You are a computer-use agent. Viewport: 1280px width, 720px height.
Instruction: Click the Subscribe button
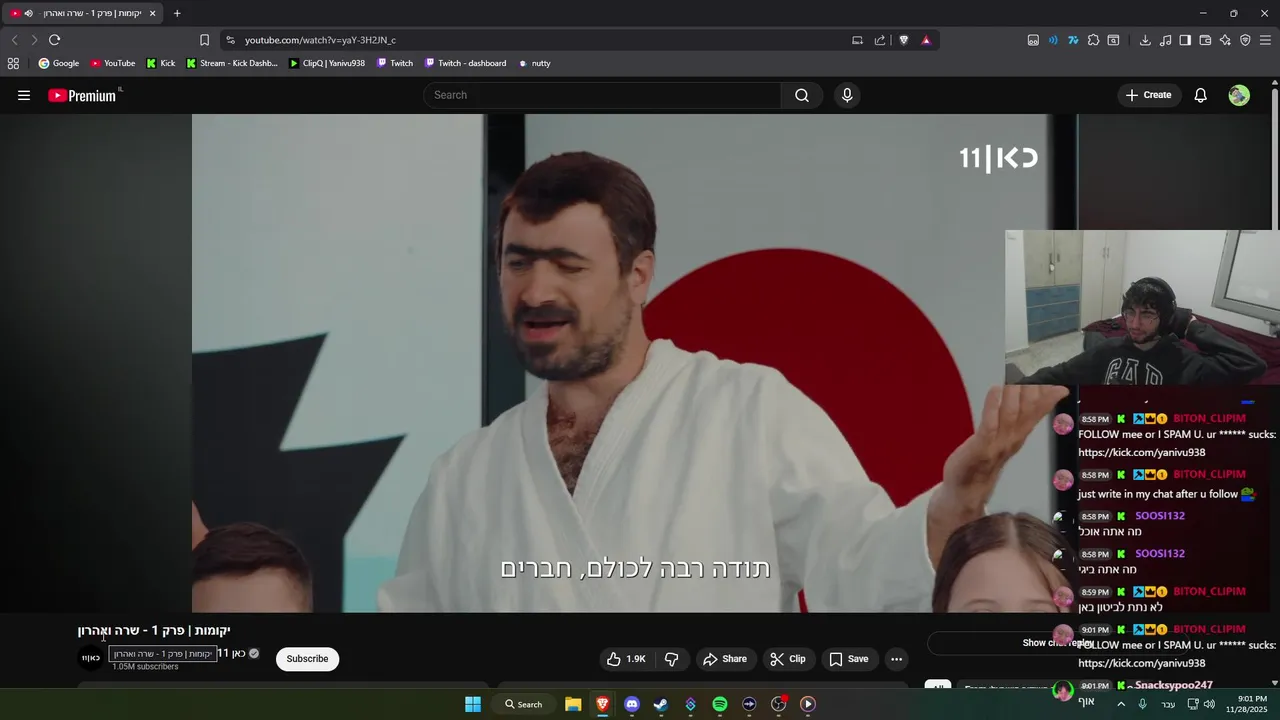point(307,659)
